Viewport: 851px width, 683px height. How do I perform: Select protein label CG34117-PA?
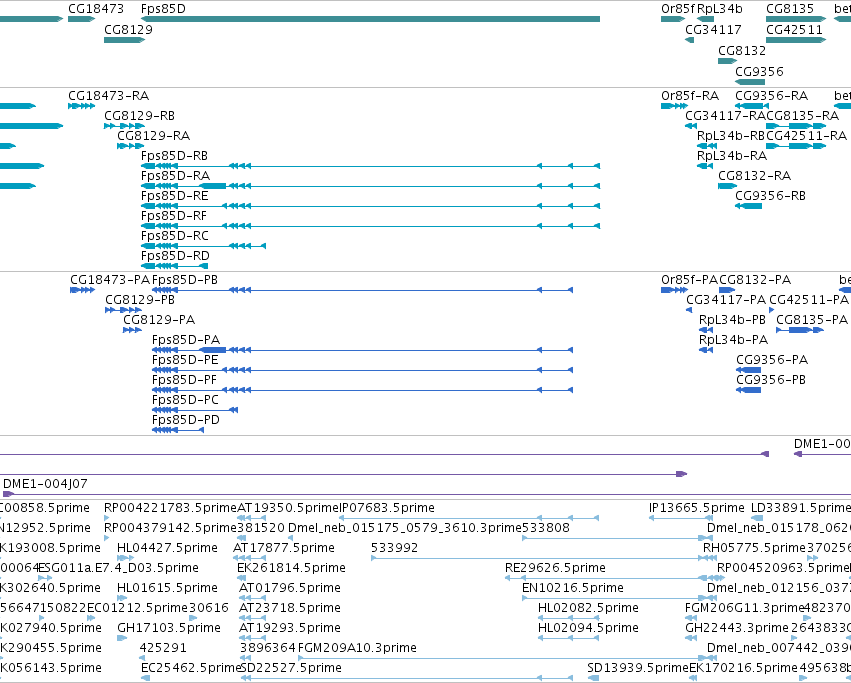pos(726,300)
